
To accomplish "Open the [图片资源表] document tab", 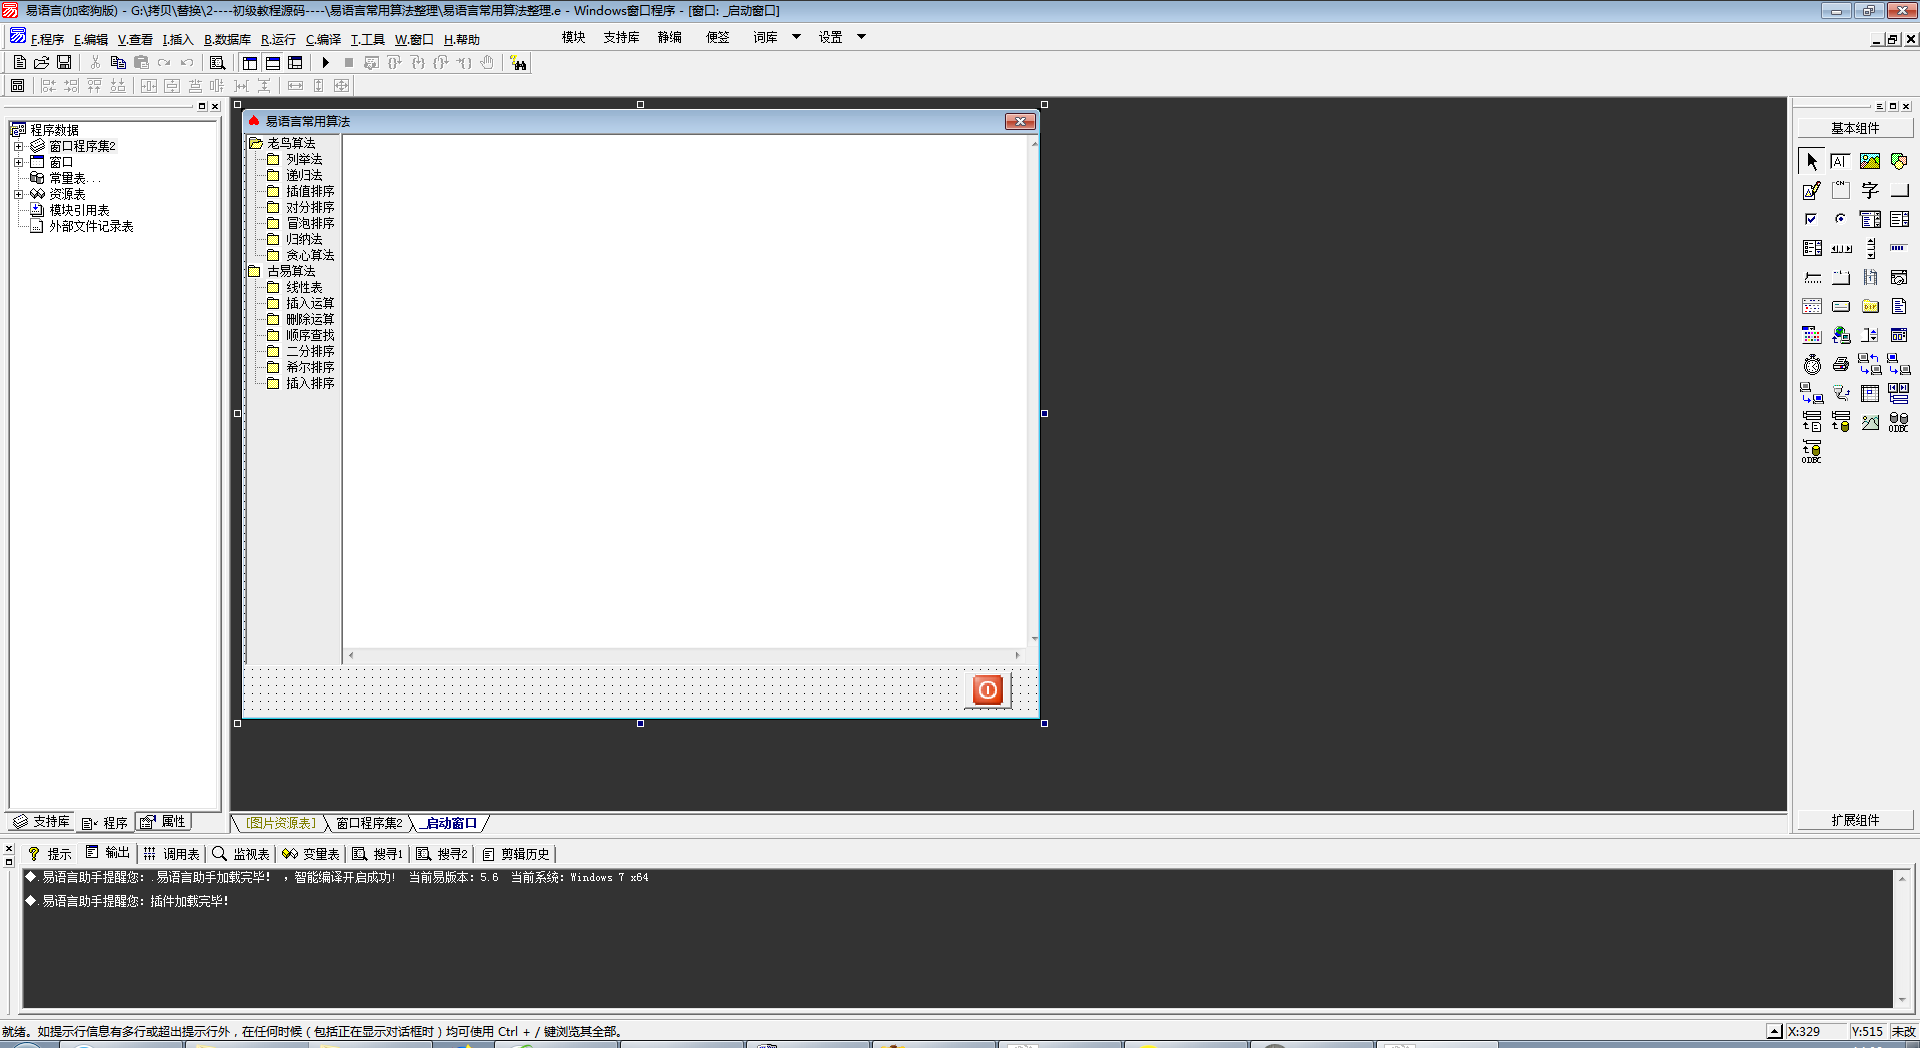I will click(x=281, y=823).
